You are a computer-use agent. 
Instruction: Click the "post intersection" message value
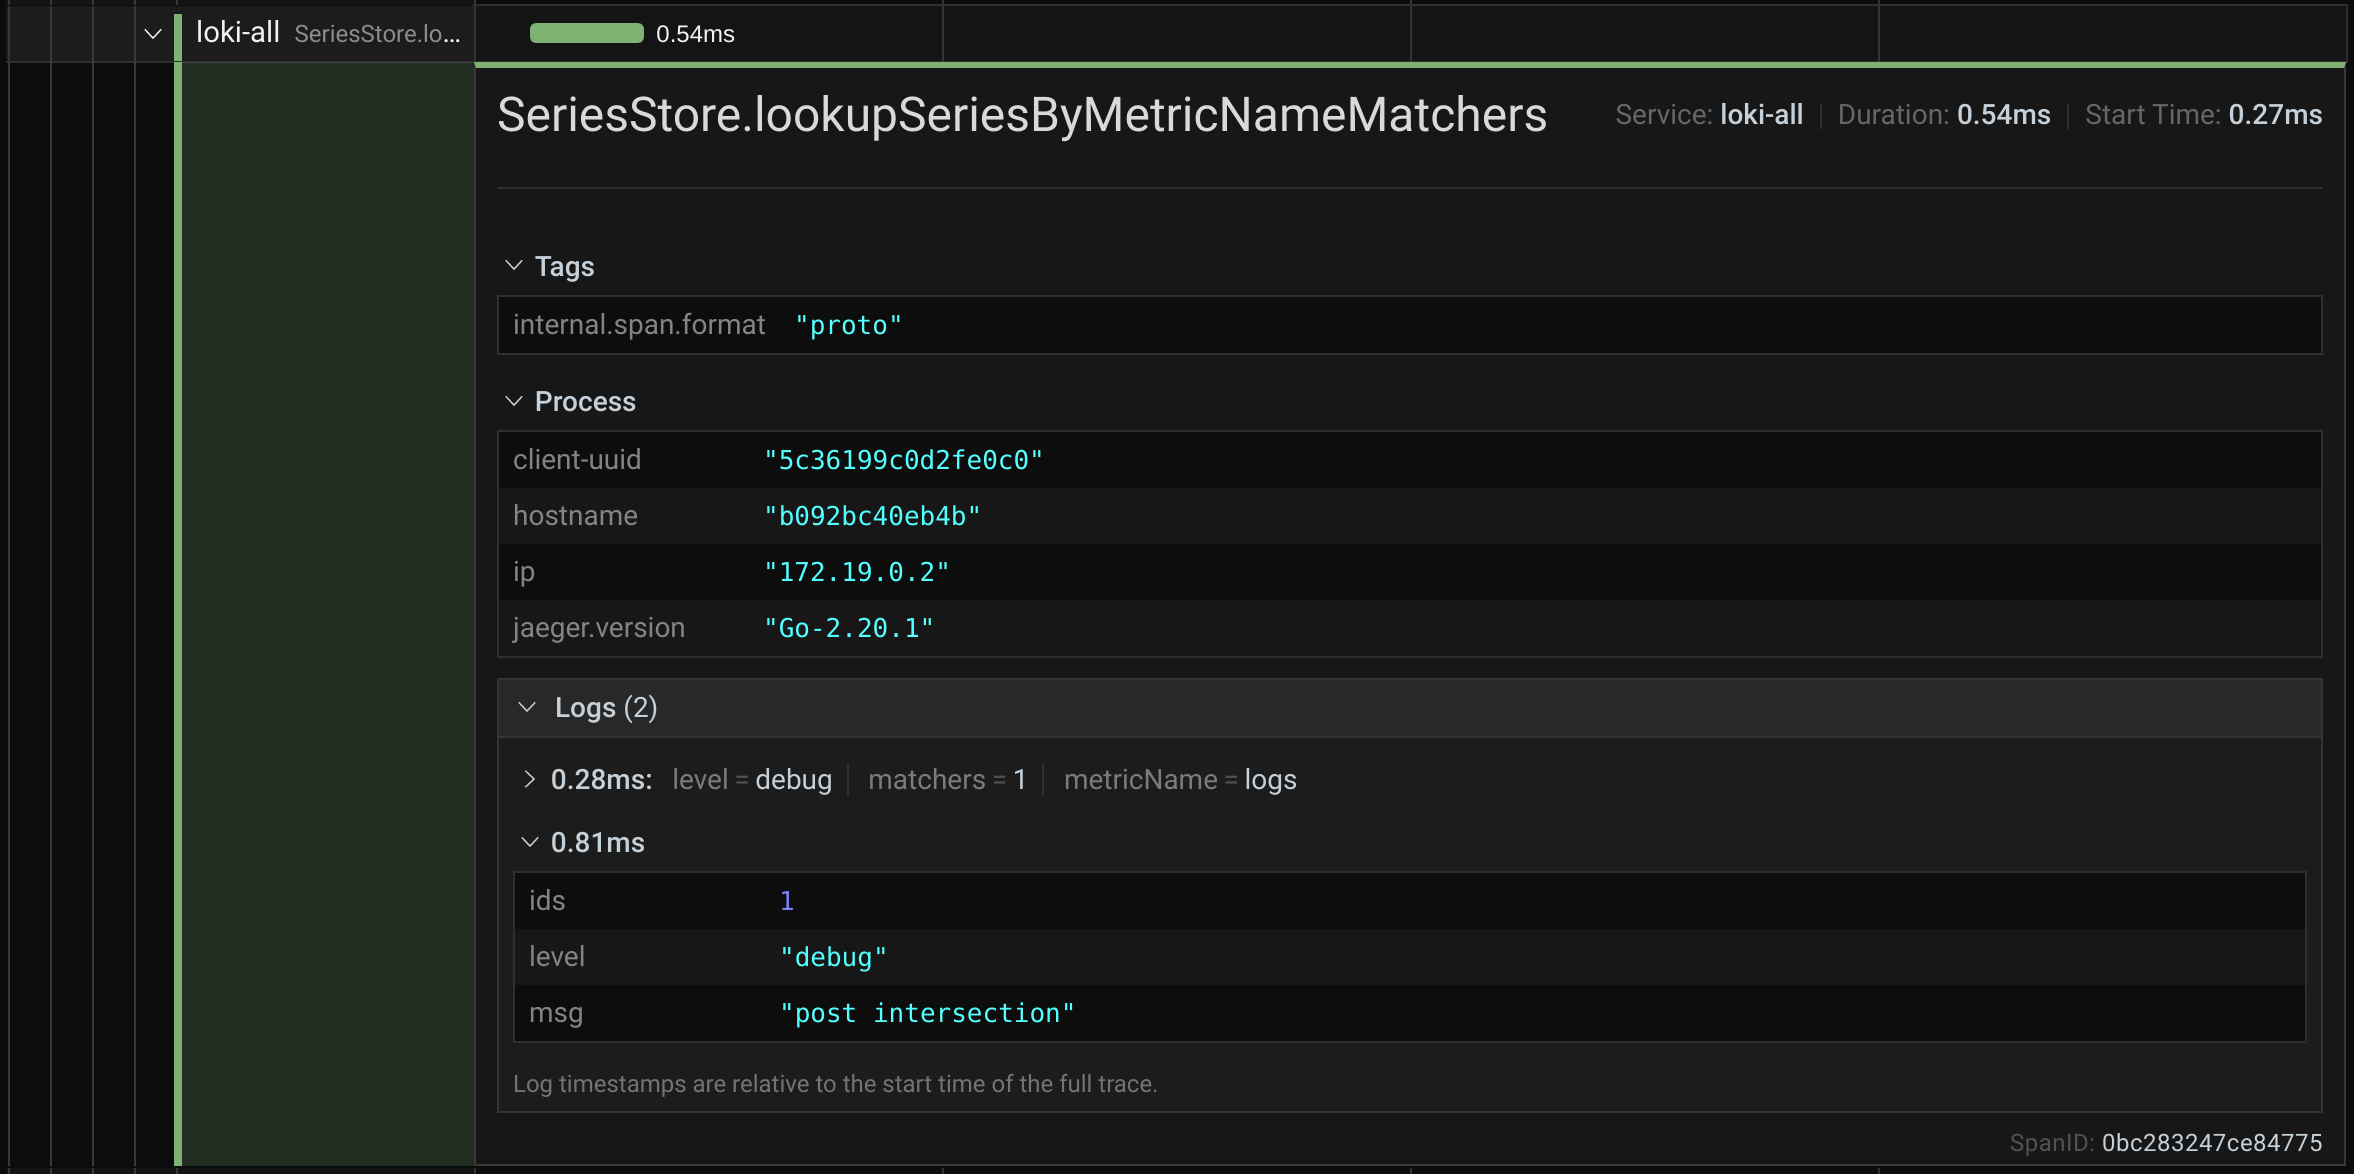pos(926,1012)
